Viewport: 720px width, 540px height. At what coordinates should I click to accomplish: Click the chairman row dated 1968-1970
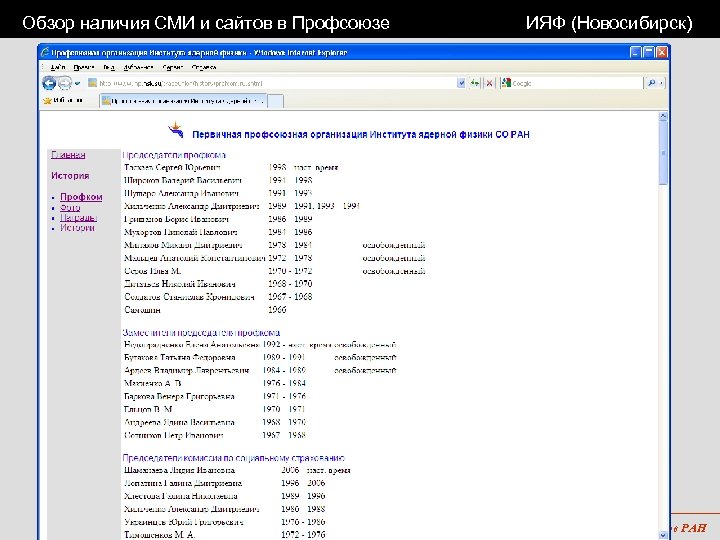[x=218, y=284]
